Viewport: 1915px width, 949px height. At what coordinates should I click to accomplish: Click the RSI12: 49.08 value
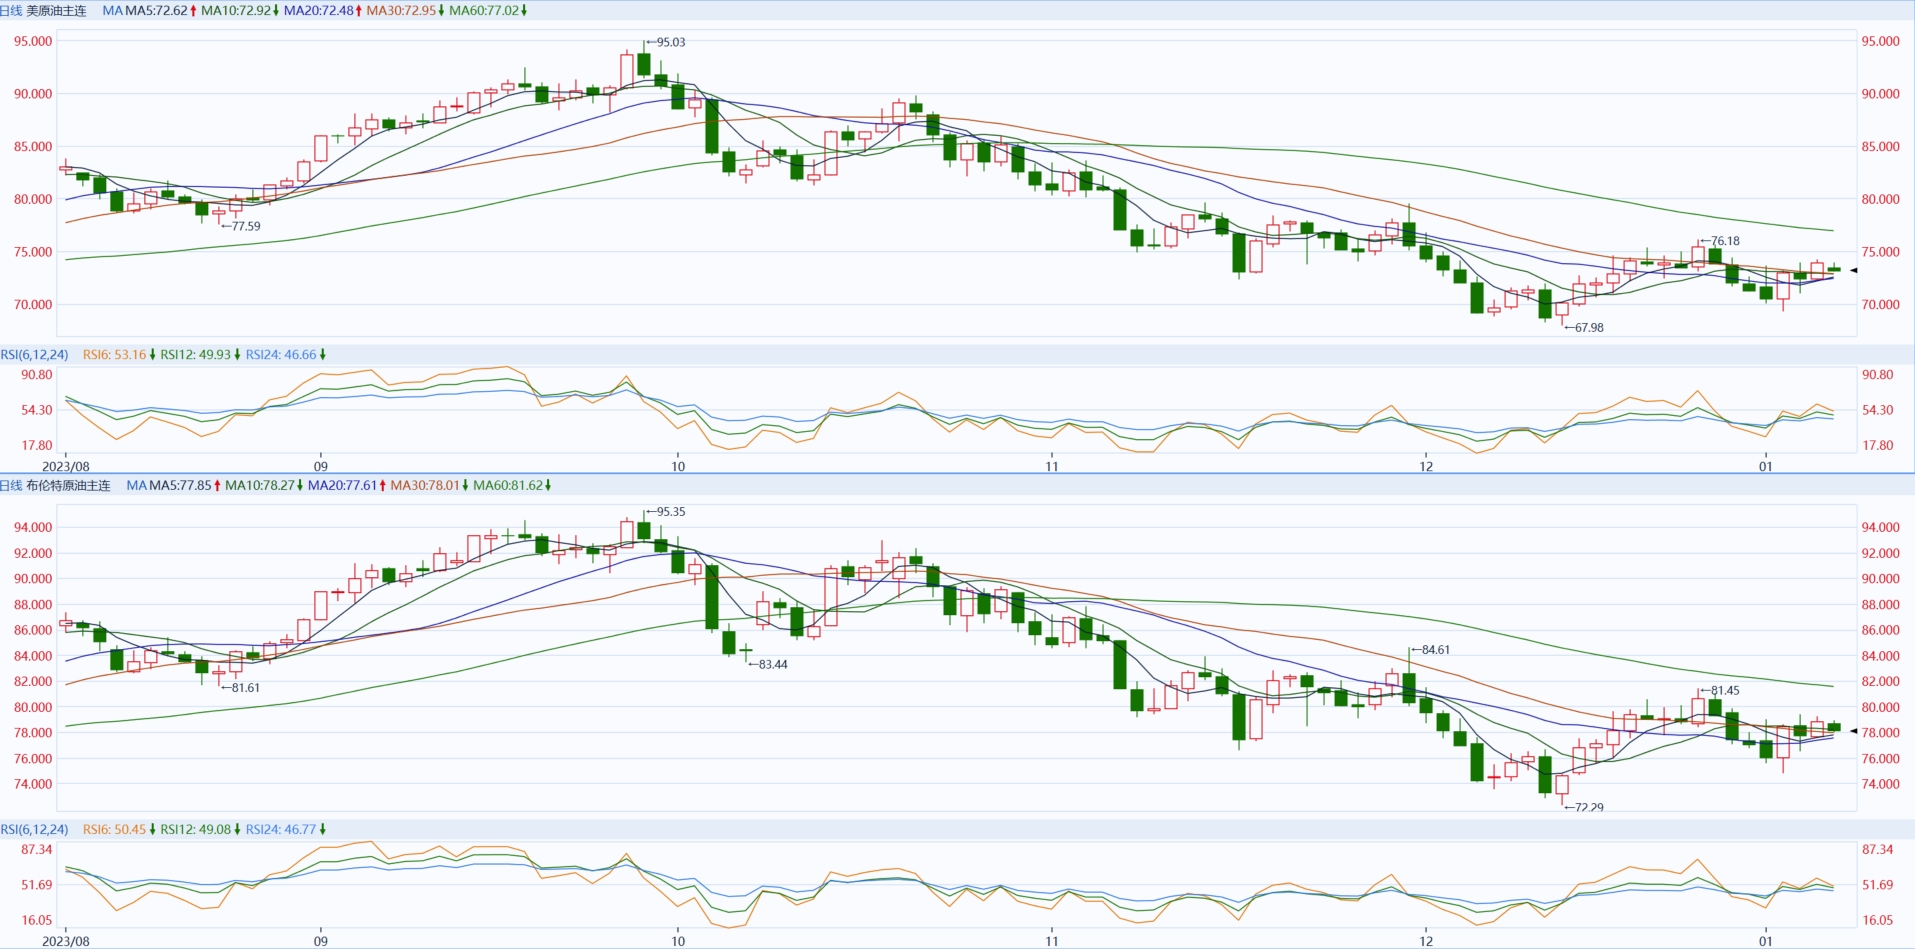point(195,830)
